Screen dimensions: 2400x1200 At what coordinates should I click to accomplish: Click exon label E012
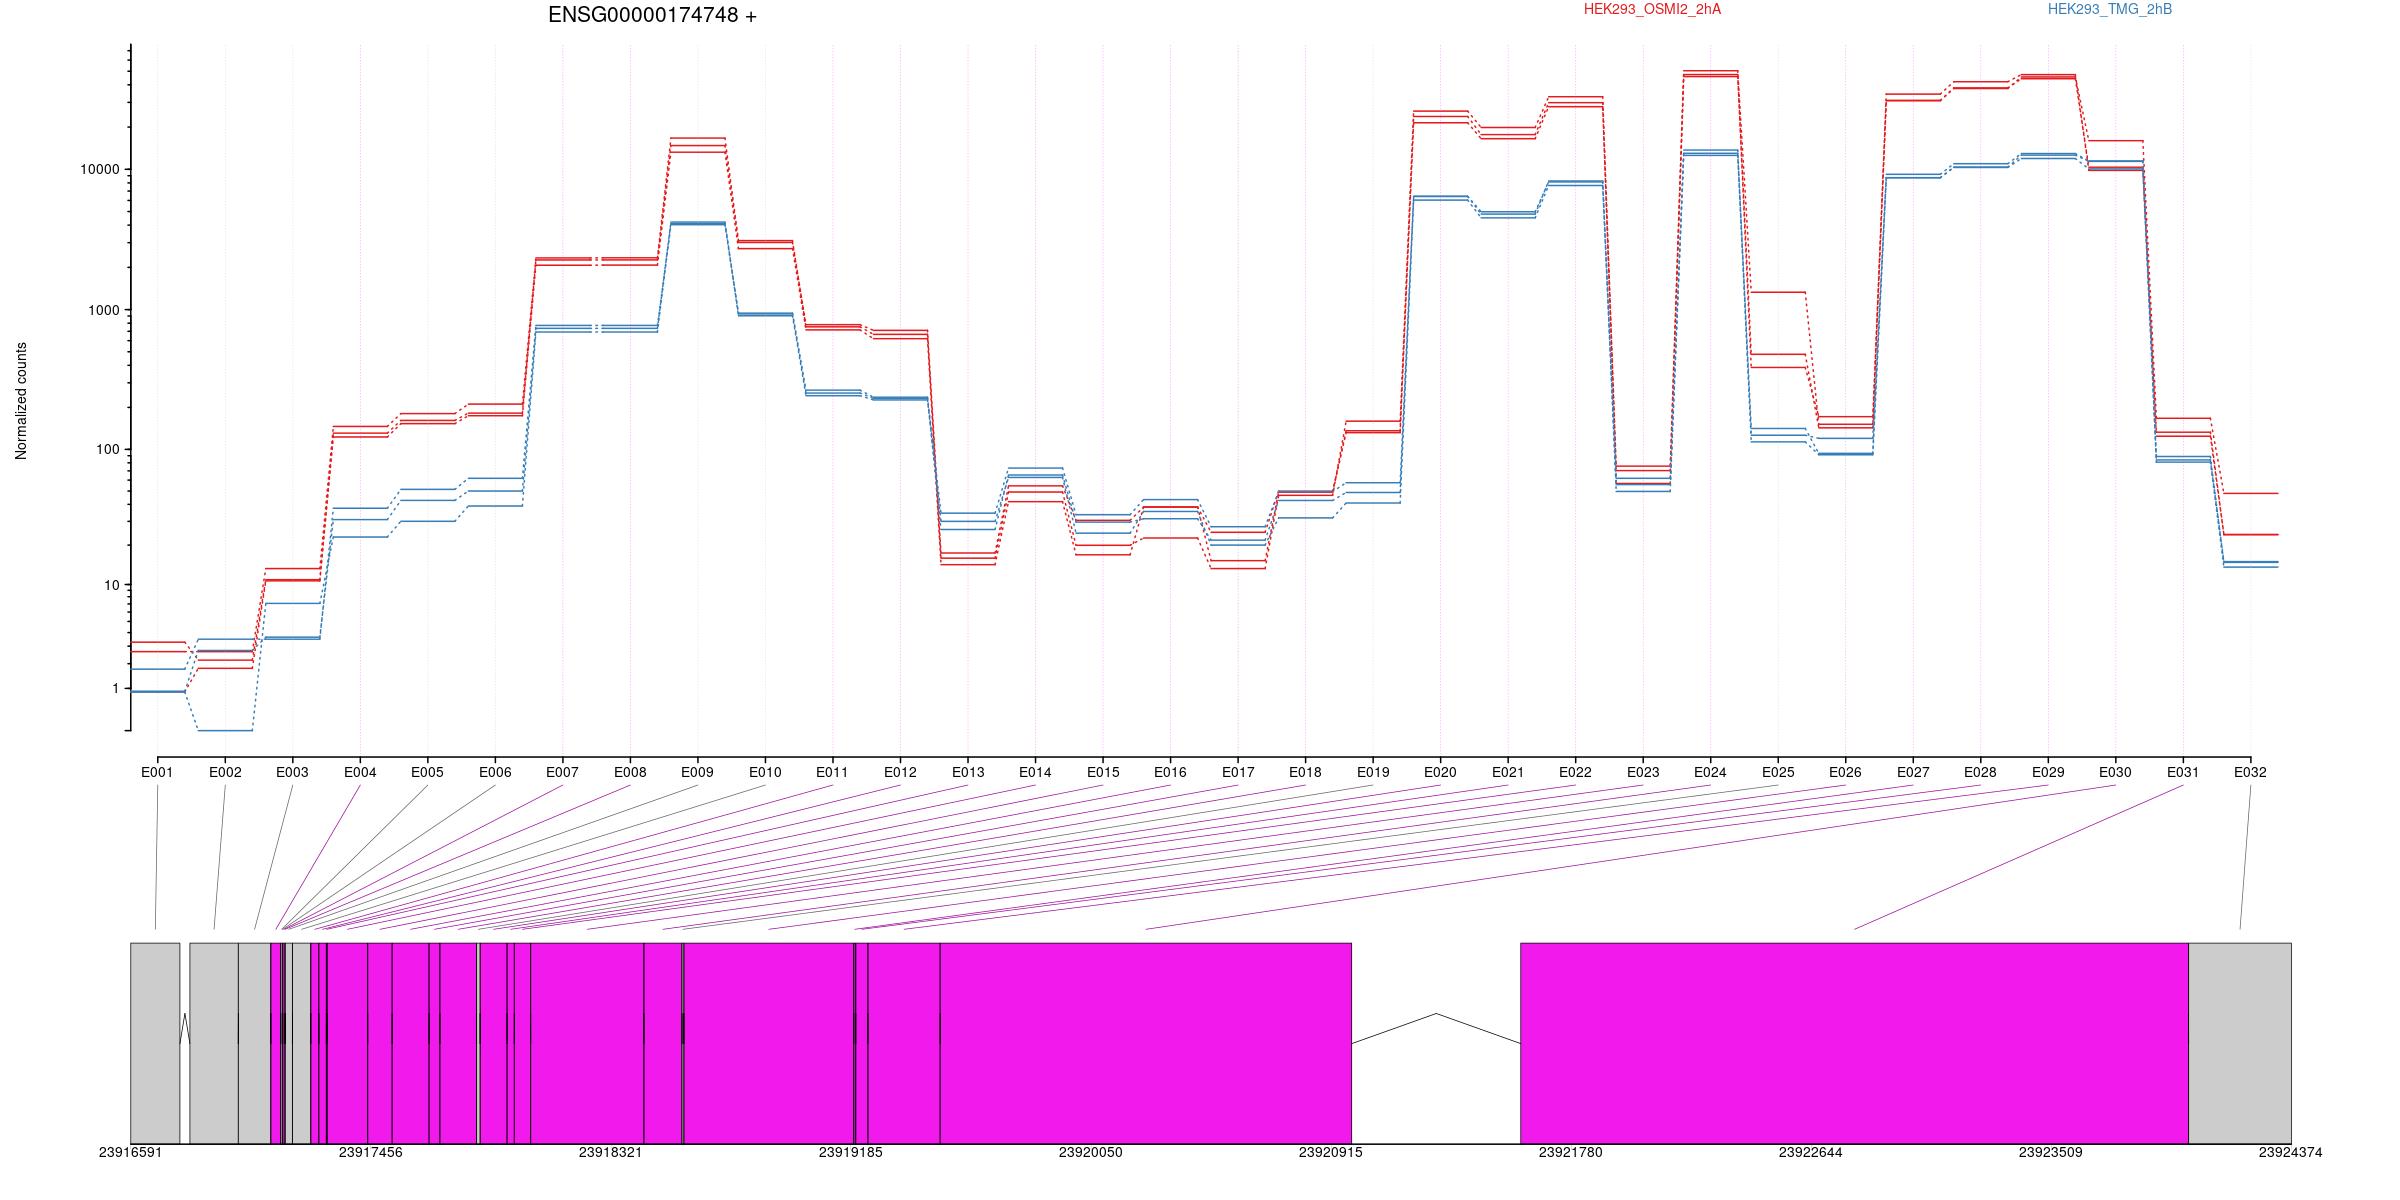[x=900, y=772]
